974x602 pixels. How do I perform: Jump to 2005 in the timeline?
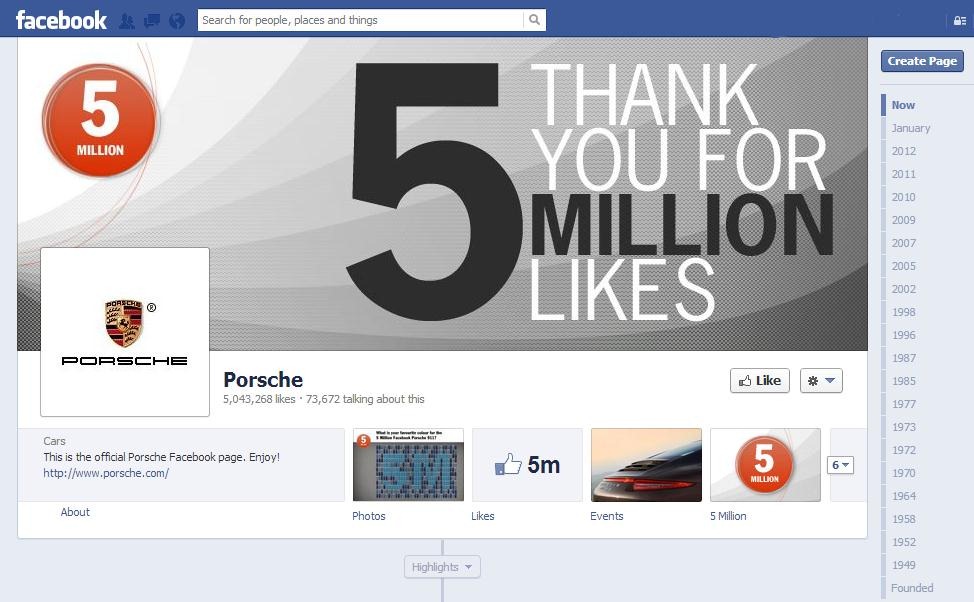[x=904, y=266]
